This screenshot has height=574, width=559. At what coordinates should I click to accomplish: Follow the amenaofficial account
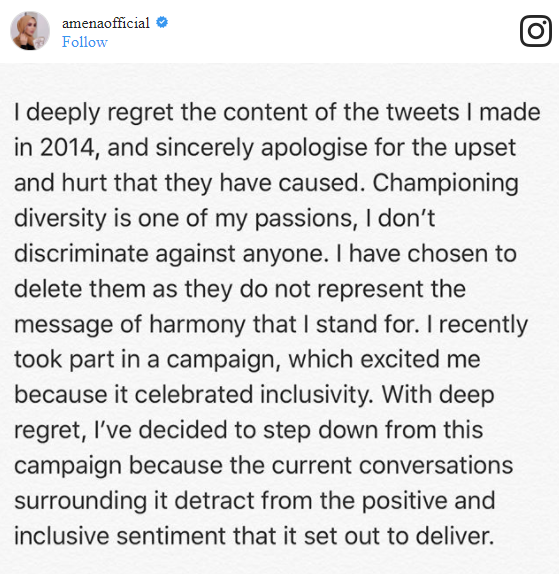85,42
